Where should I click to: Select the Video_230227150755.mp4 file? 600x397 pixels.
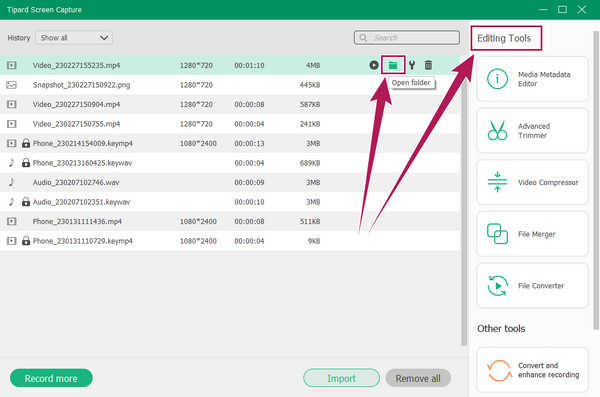(230, 124)
